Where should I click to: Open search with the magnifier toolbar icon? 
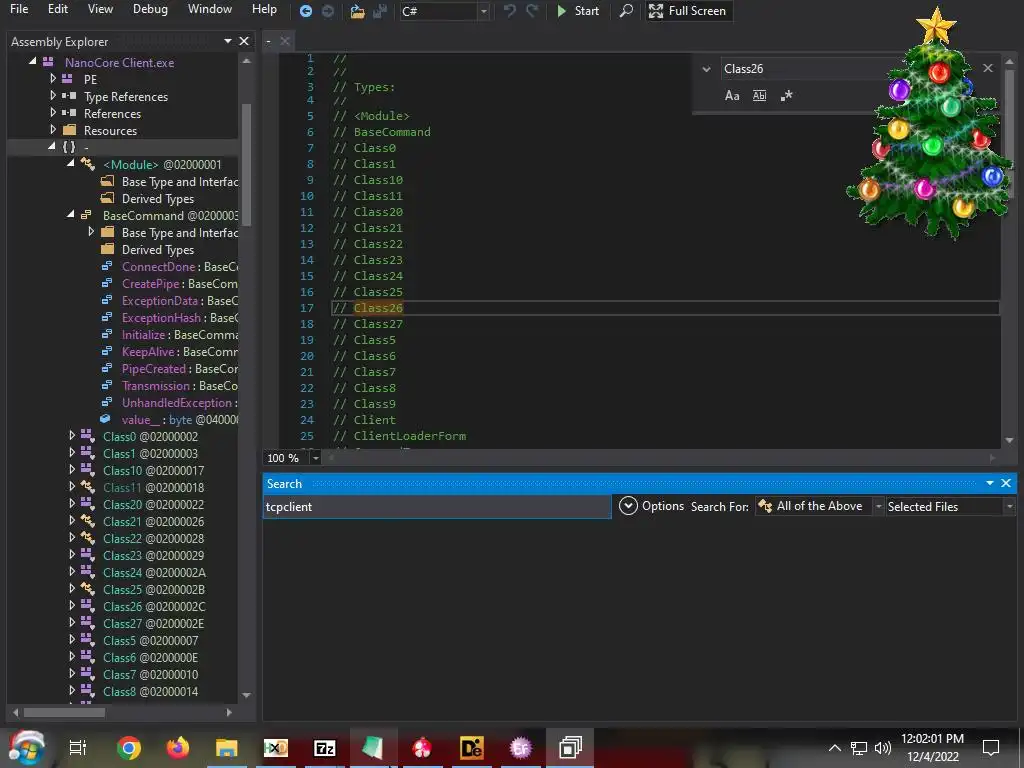point(626,11)
